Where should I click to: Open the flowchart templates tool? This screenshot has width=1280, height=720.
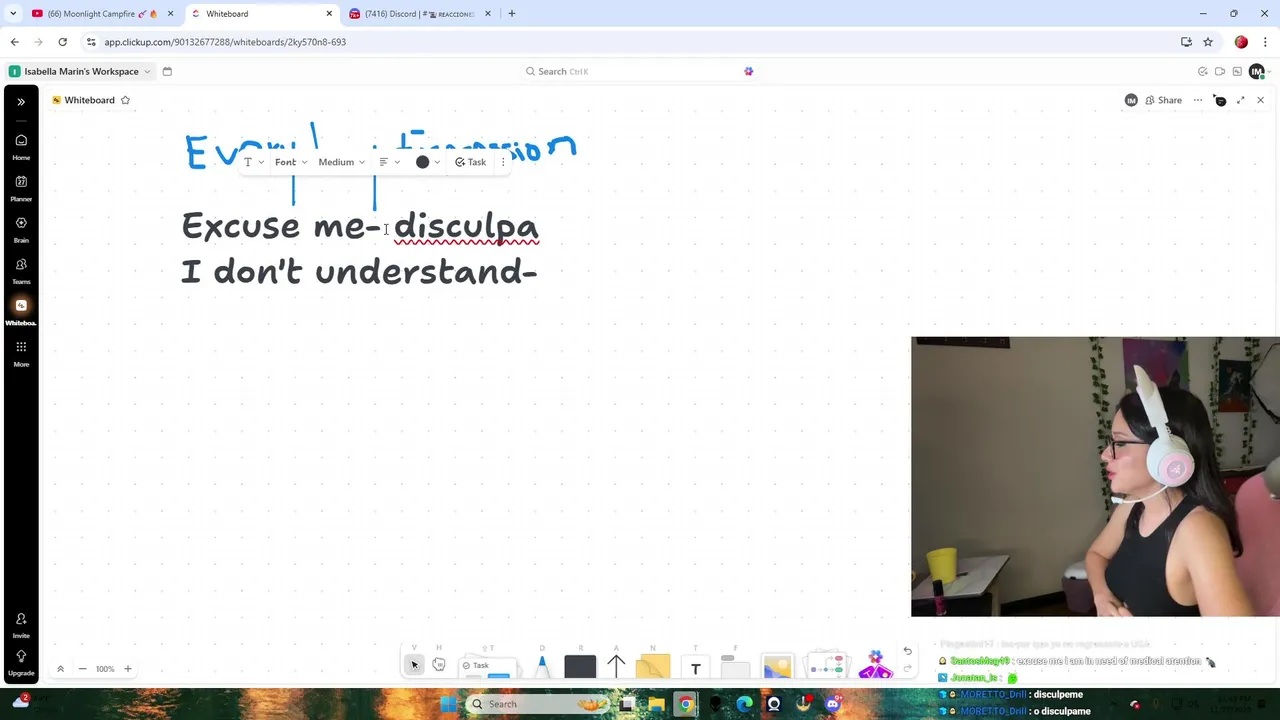coord(827,667)
